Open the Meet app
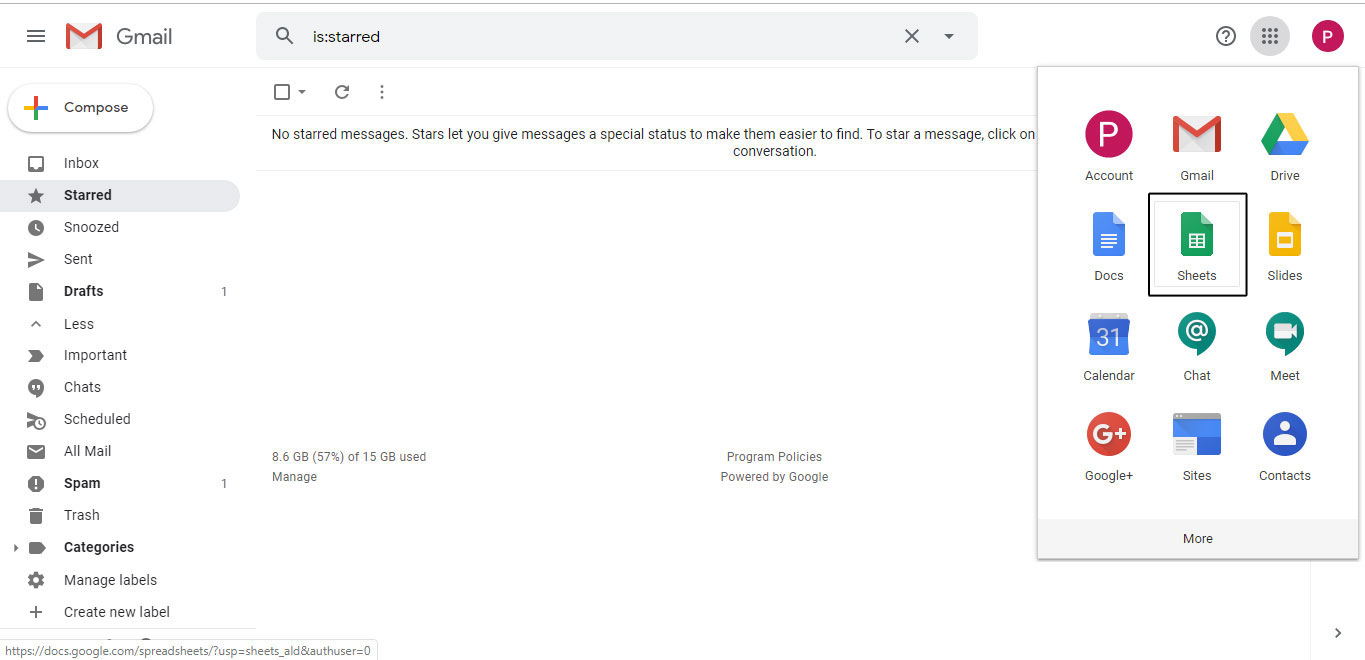The height and width of the screenshot is (660, 1365). click(1285, 347)
